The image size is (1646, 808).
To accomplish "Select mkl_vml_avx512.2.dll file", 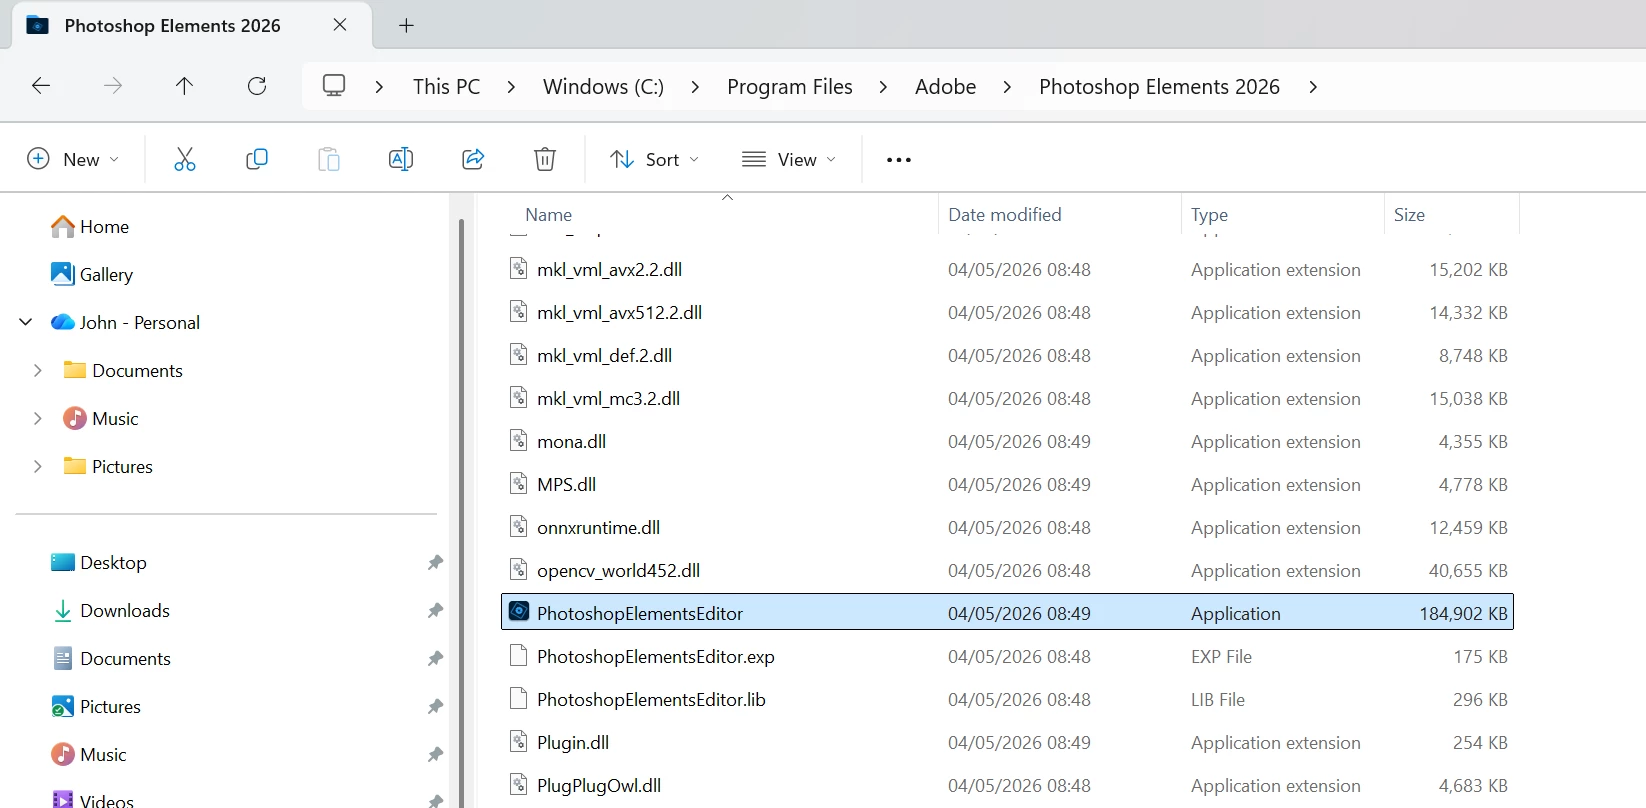I will pos(1007,313).
